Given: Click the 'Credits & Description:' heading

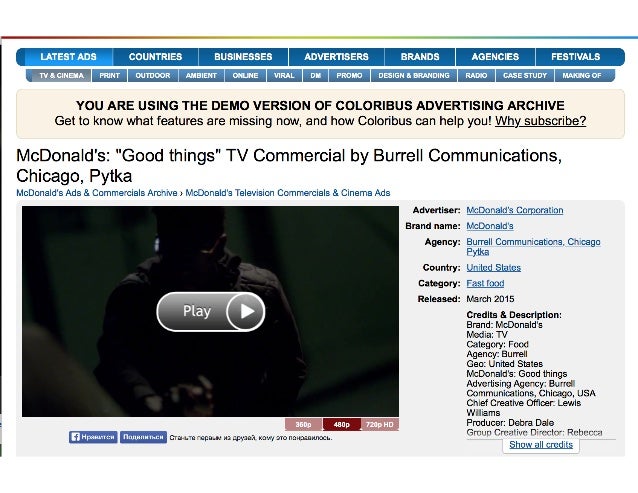Looking at the screenshot, I should click(x=514, y=315).
